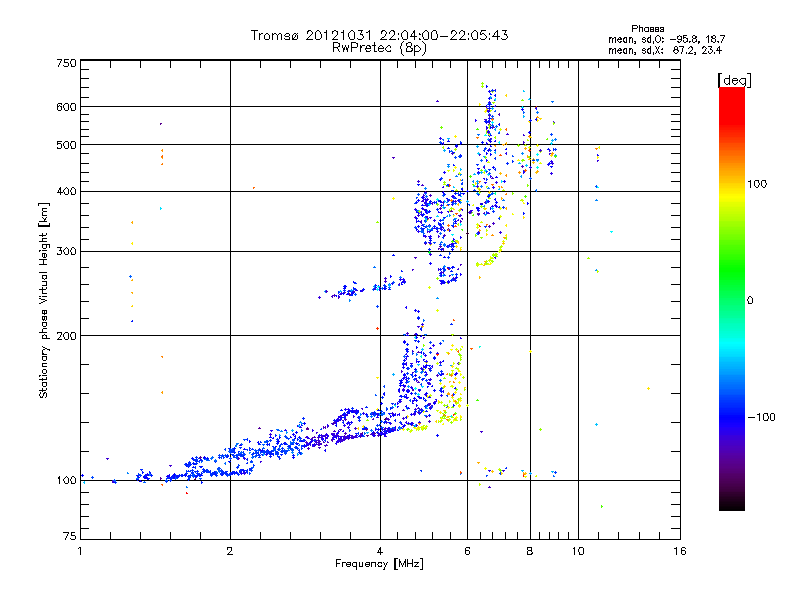Click the "RwPretec (8p)" subtitle
This screenshot has width=800, height=600.
pyautogui.click(x=379, y=48)
